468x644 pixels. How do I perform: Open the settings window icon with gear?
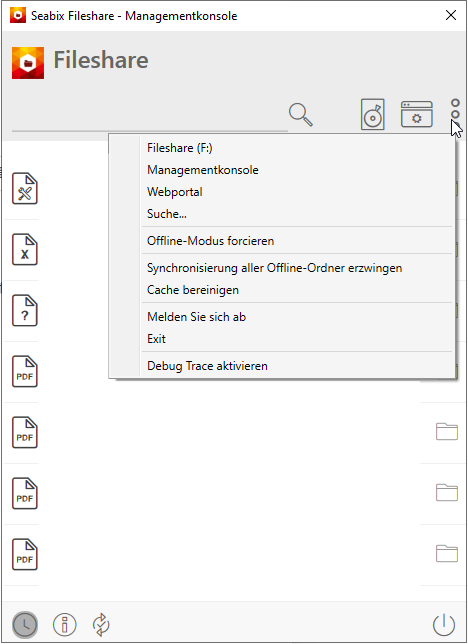[x=417, y=114]
